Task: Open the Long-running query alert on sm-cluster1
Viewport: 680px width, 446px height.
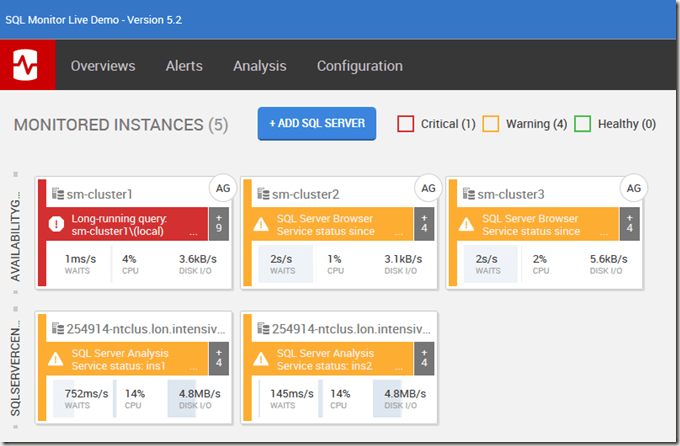Action: (127, 224)
